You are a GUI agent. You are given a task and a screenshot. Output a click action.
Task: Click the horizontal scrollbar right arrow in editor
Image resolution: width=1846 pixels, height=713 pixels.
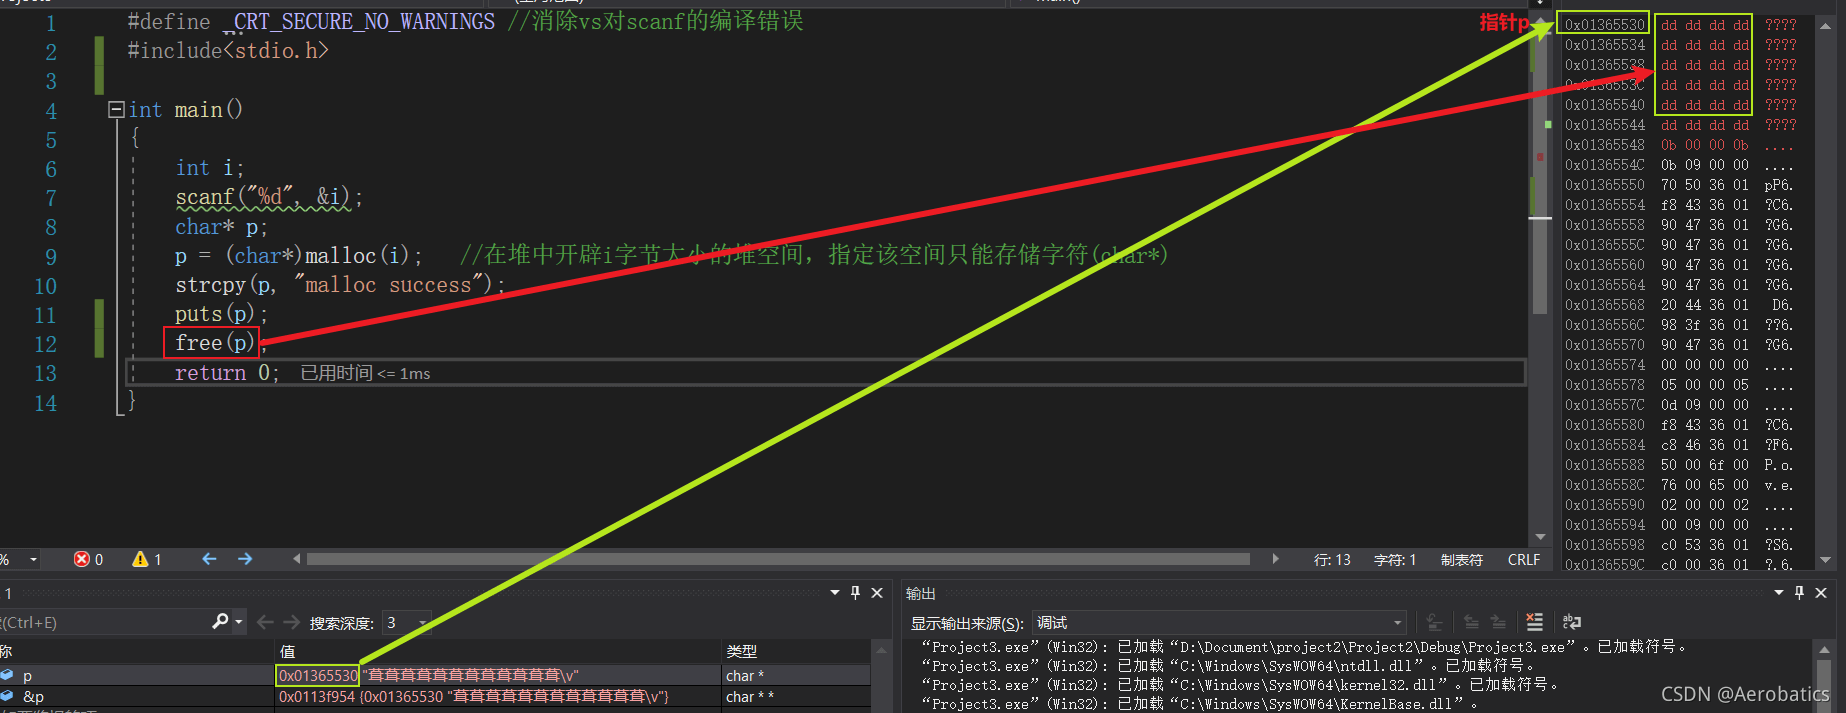click(1275, 559)
